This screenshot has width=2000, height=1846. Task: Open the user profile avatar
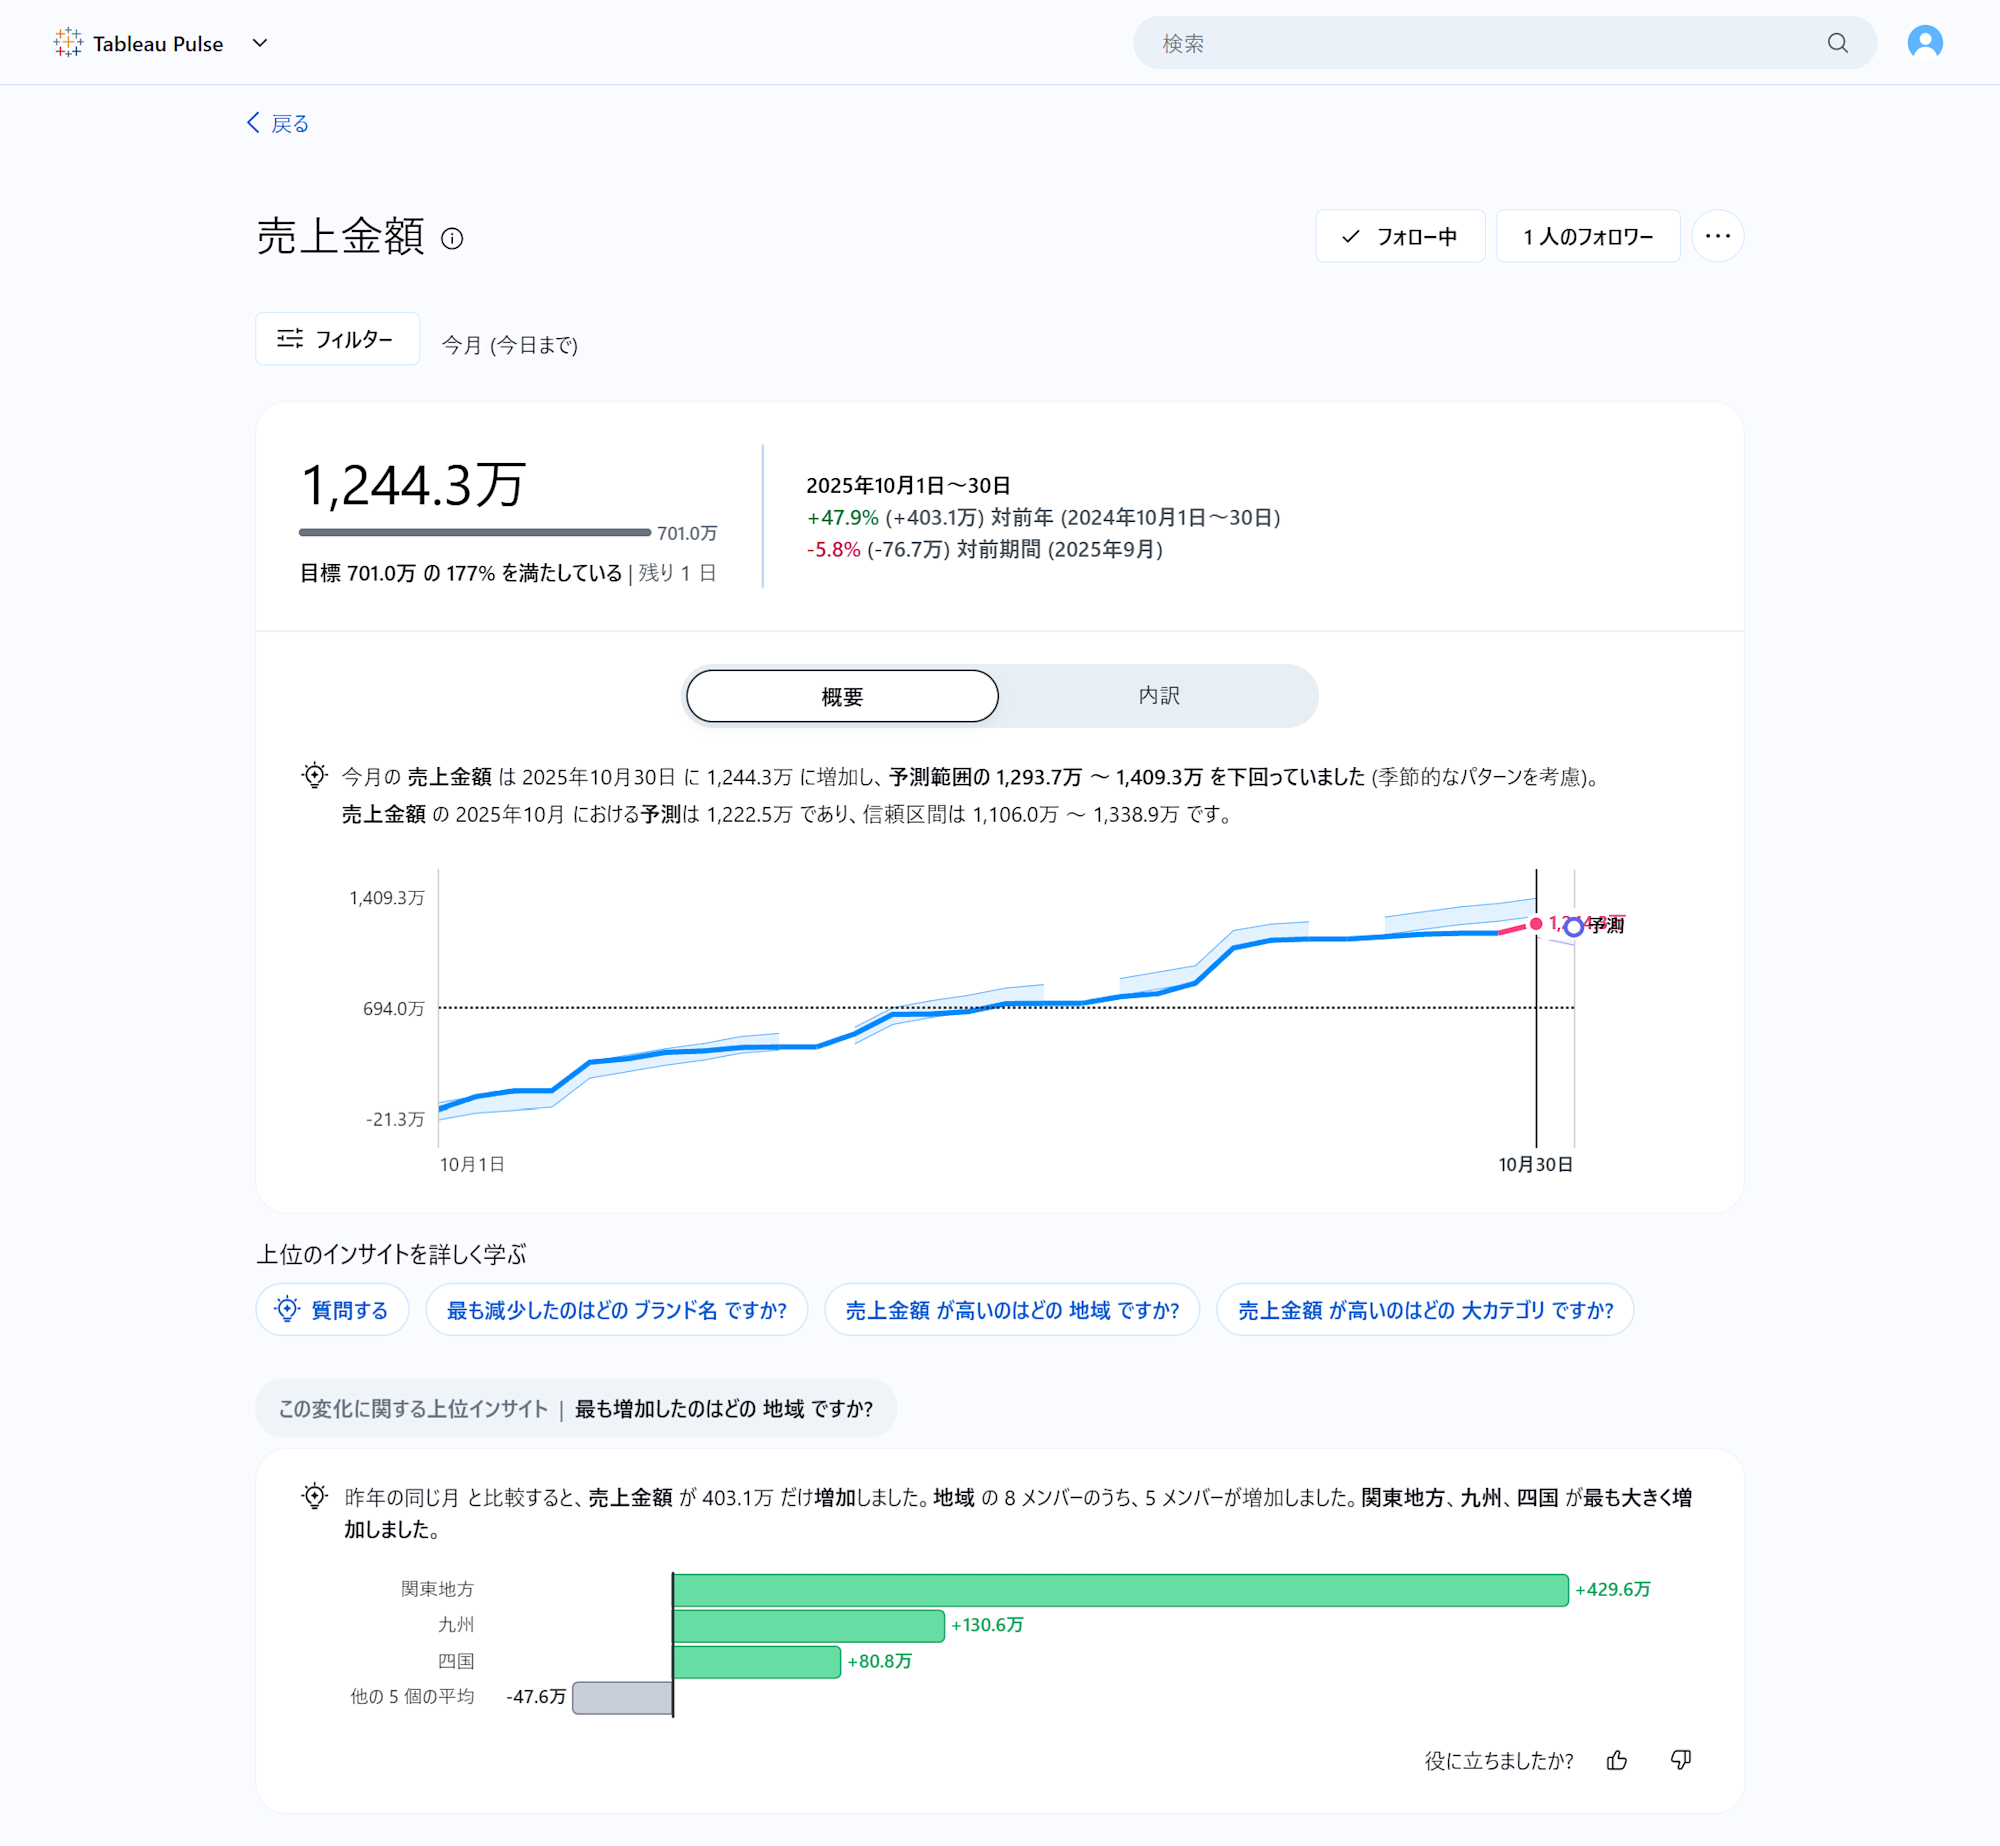click(1924, 42)
